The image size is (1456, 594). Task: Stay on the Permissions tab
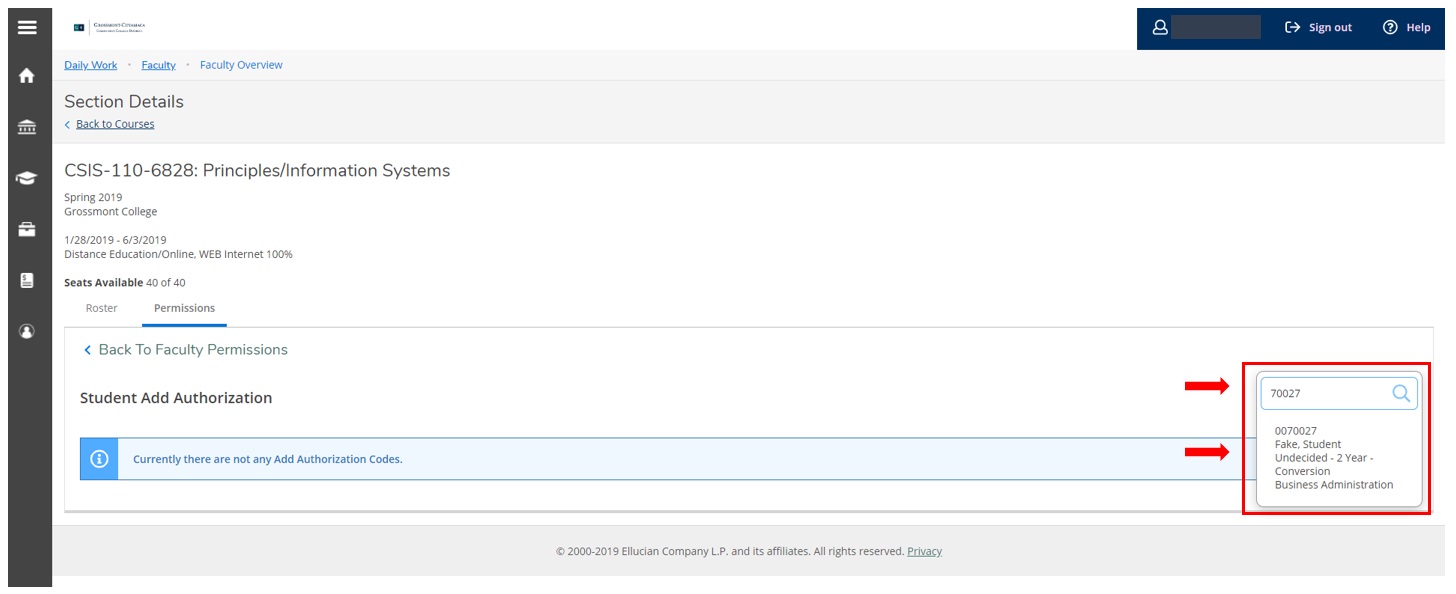coord(184,308)
